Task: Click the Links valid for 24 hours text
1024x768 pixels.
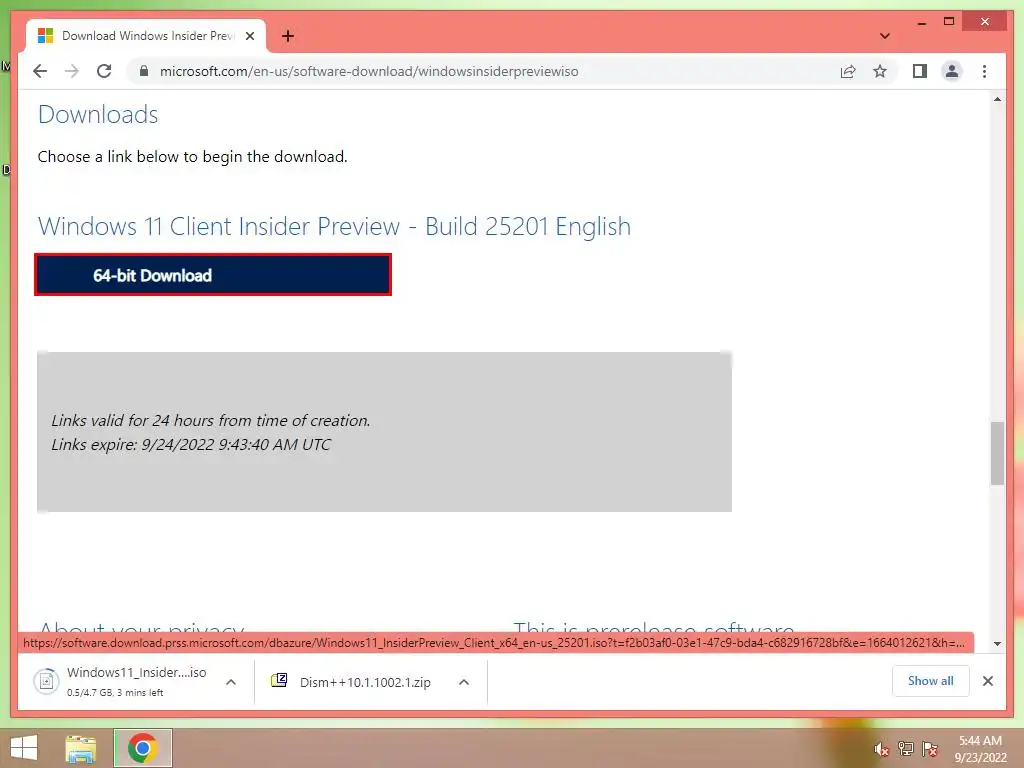Action: pos(211,421)
